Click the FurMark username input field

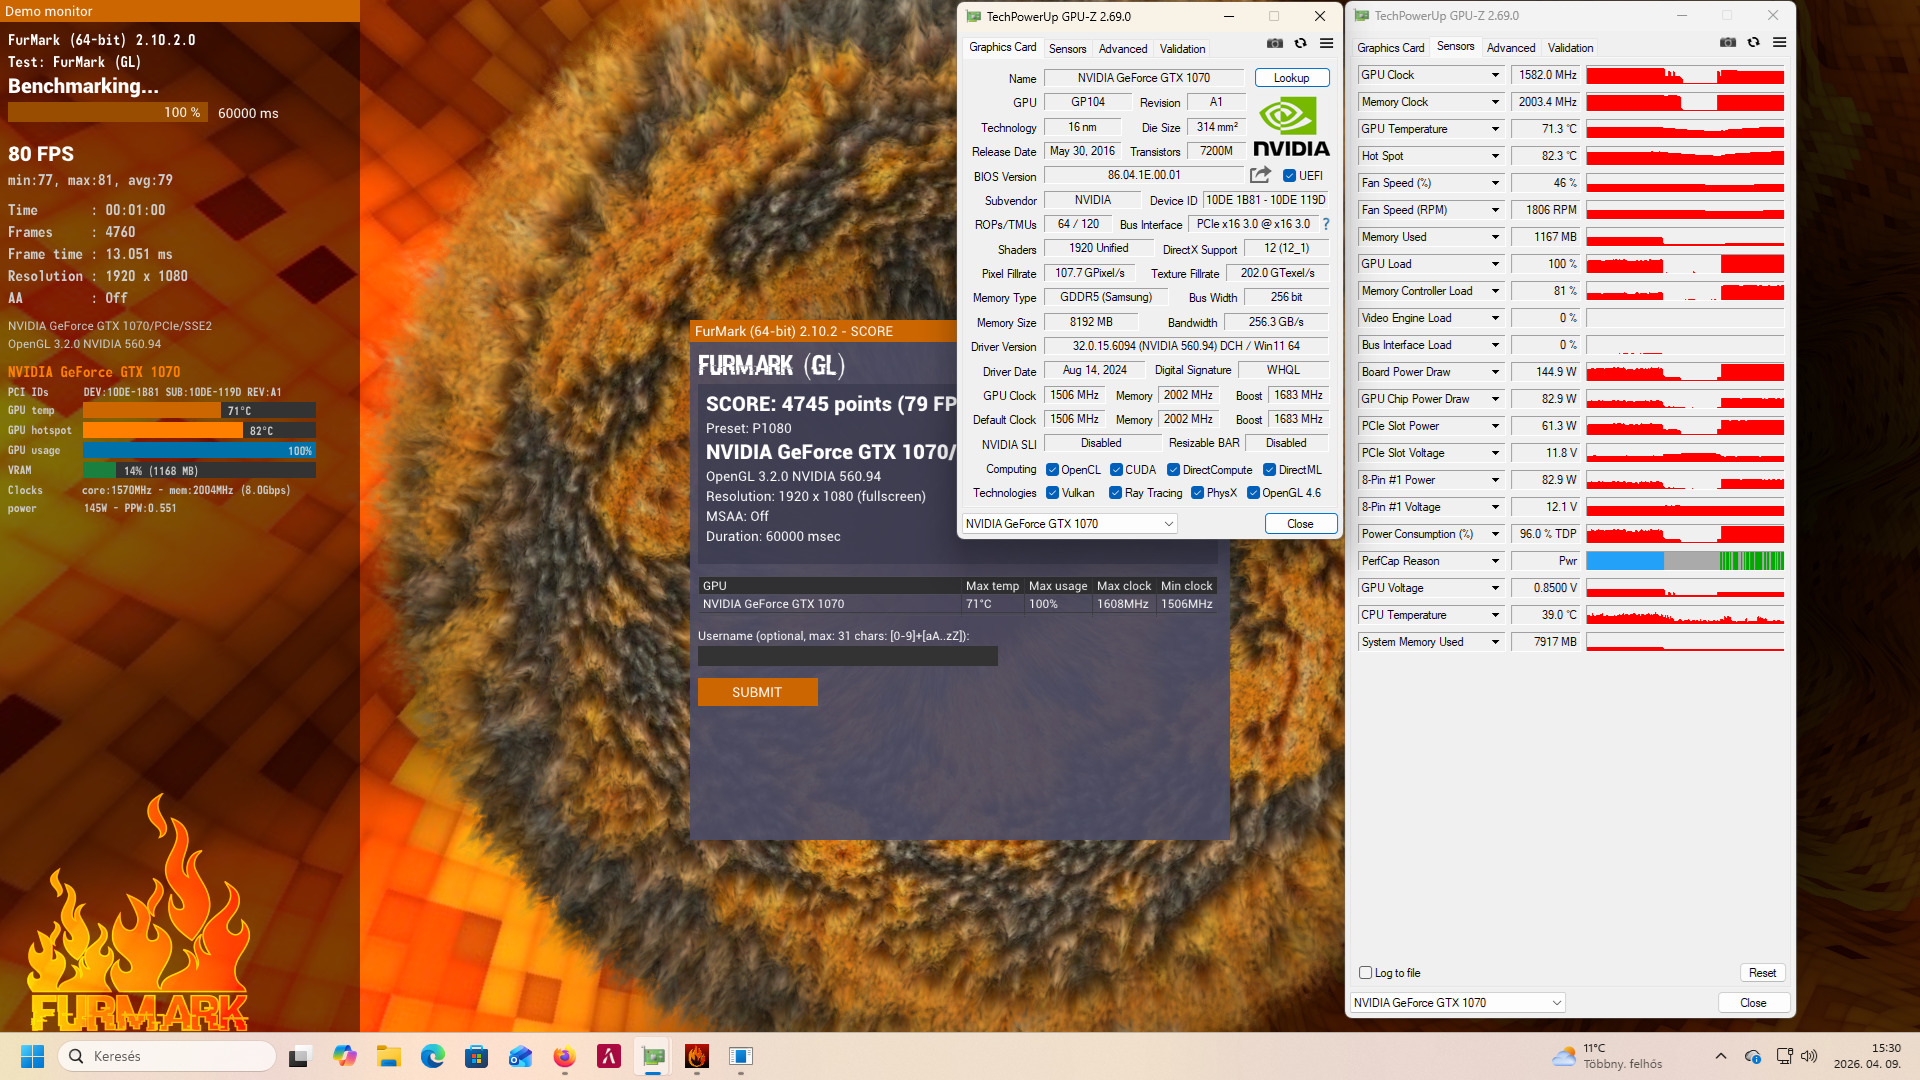click(847, 656)
